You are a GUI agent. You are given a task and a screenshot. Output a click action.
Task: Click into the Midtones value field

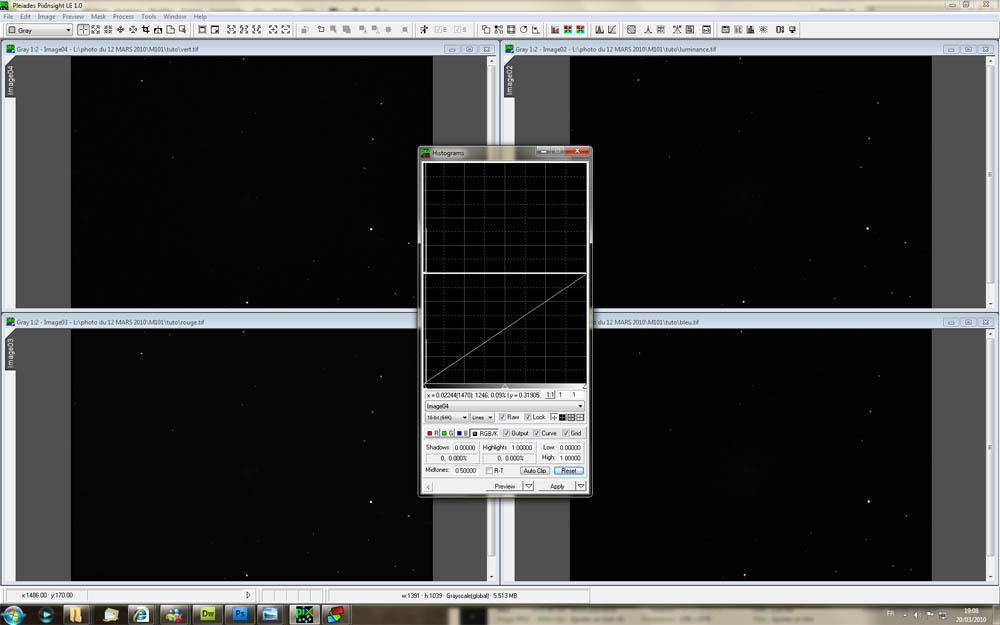coord(465,470)
